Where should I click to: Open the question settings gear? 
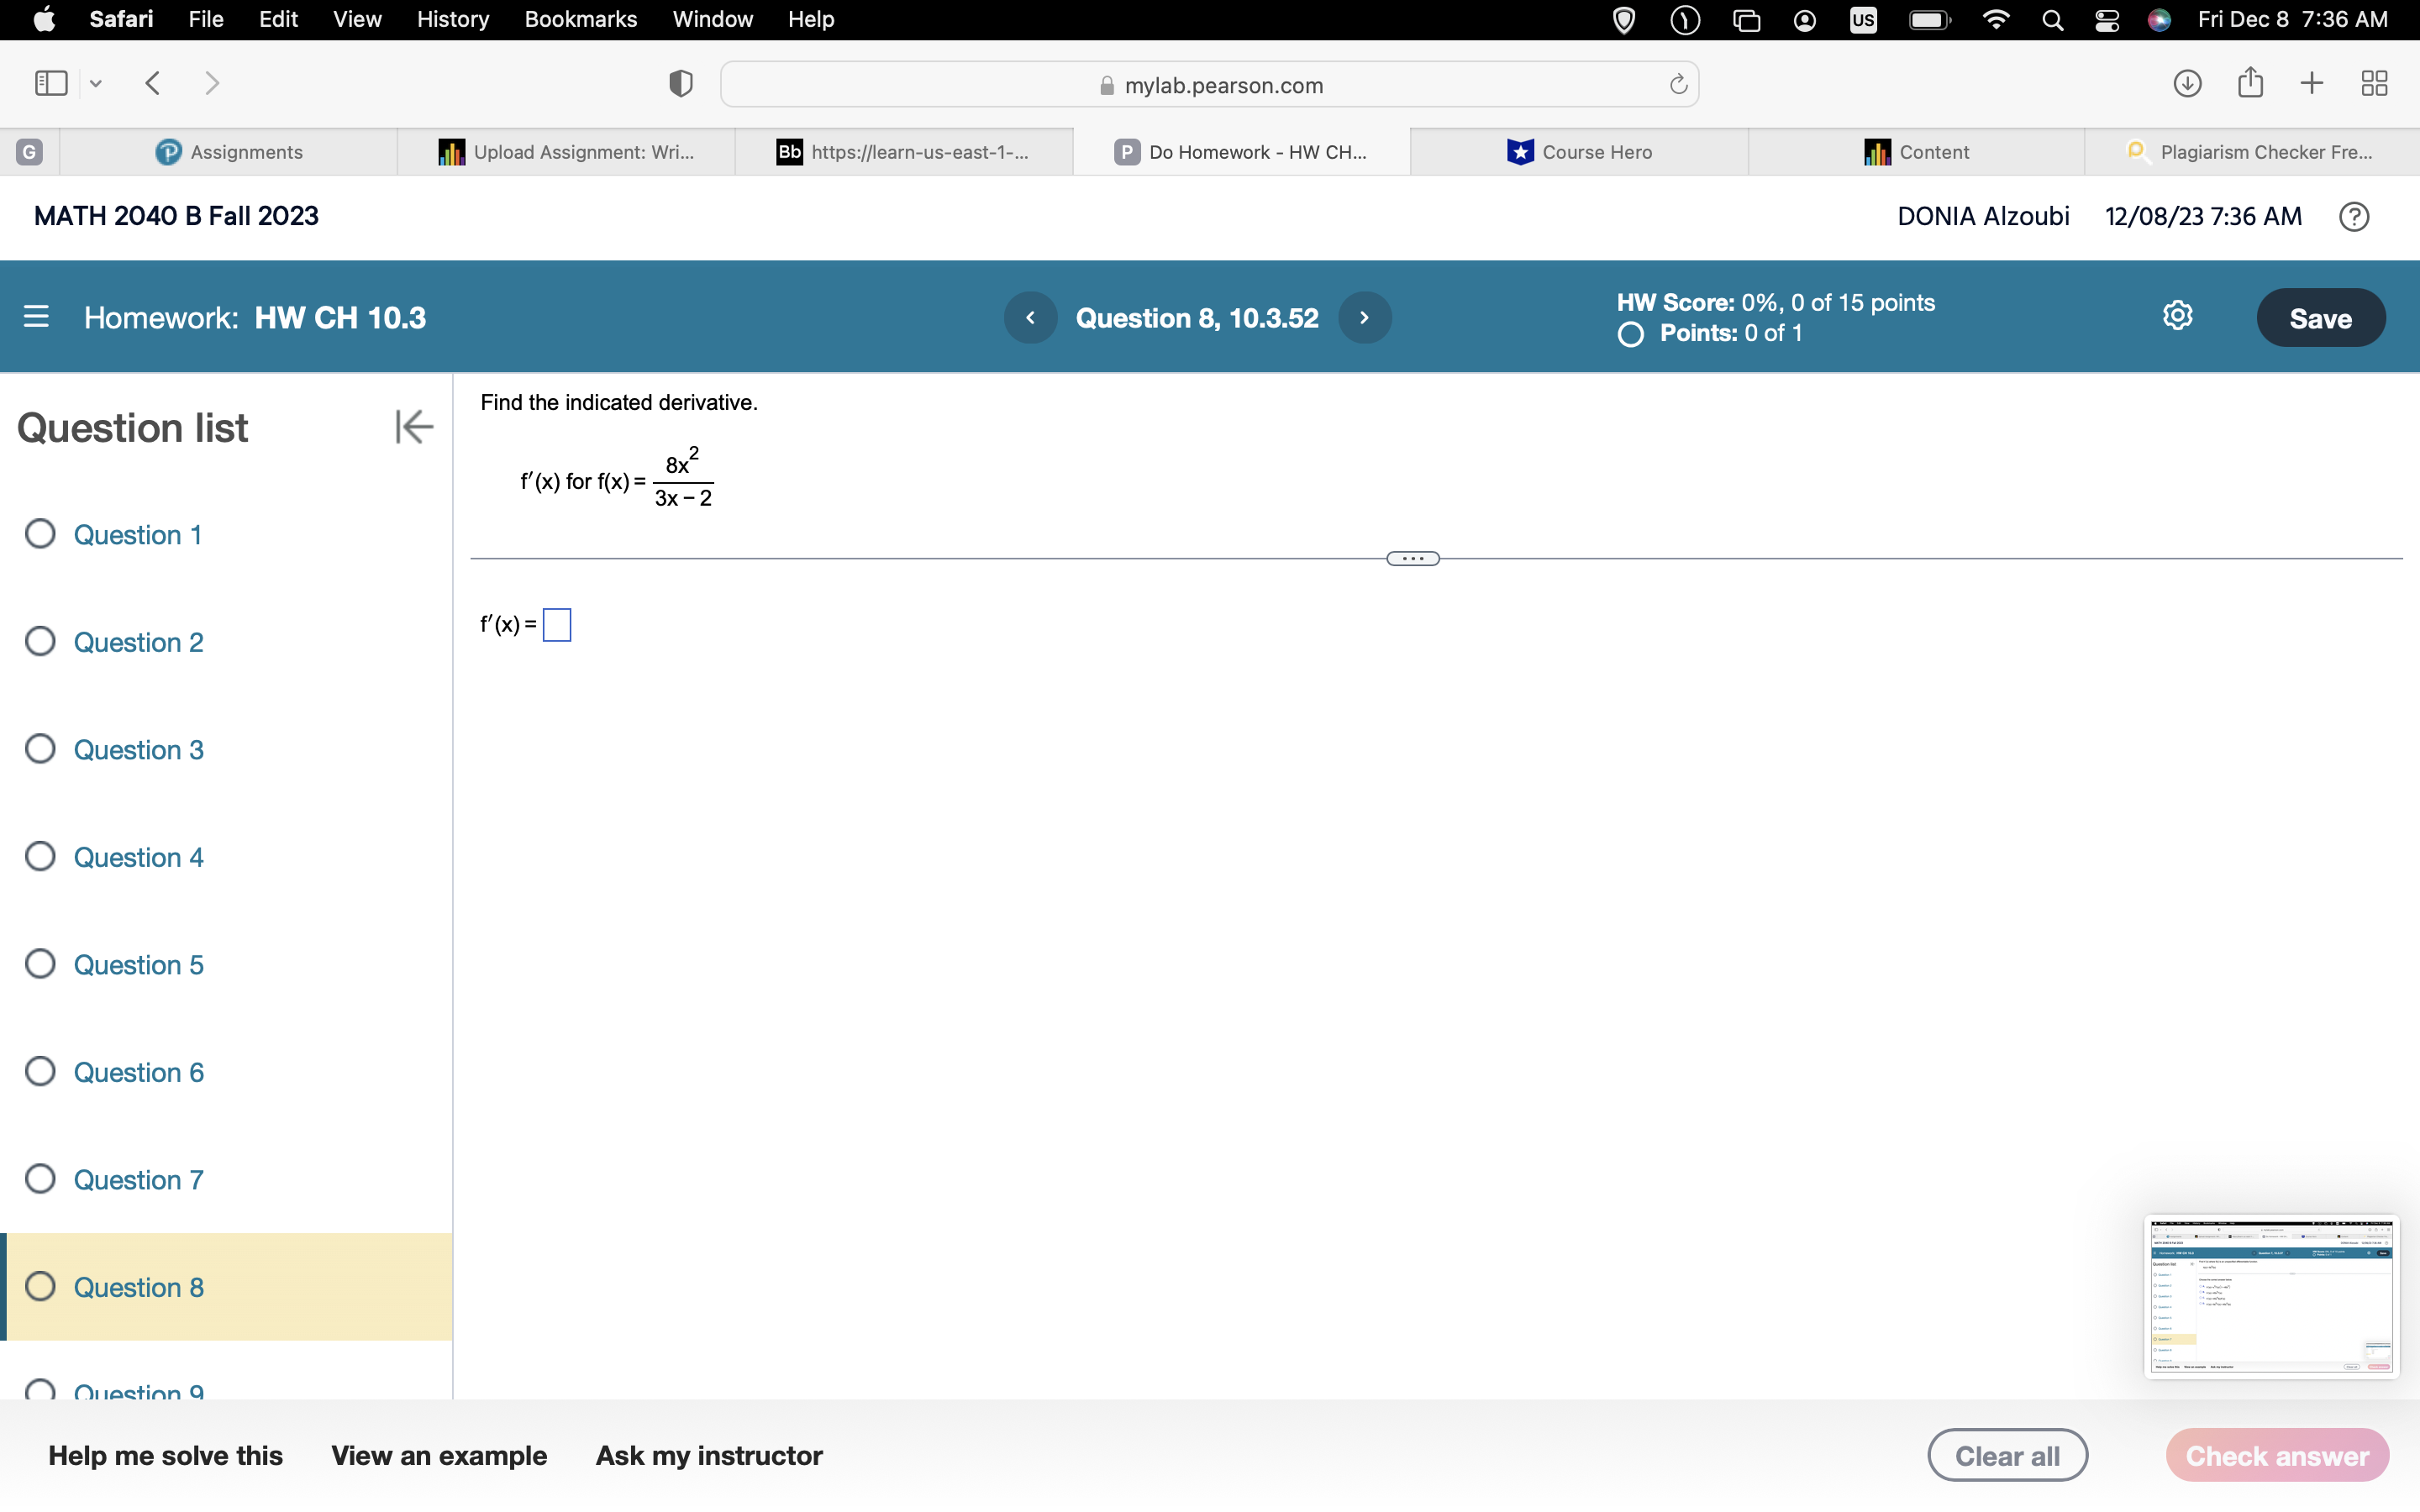point(2178,315)
